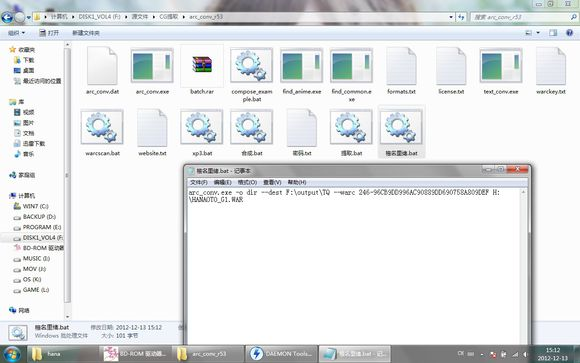Image resolution: width=580 pixels, height=363 pixels.
Task: Select BACKUP (D:) drive in navigation pane
Action: (x=34, y=216)
